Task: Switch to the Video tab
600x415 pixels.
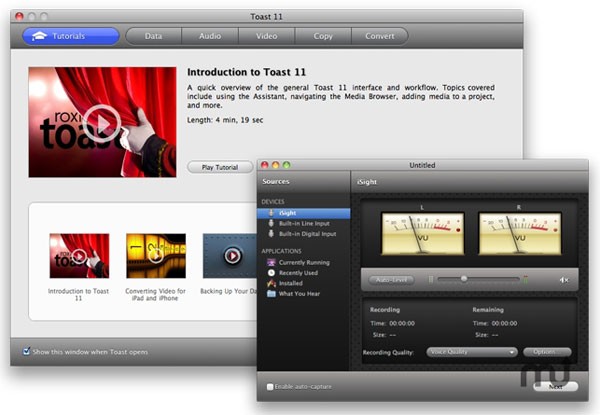Action: click(267, 36)
